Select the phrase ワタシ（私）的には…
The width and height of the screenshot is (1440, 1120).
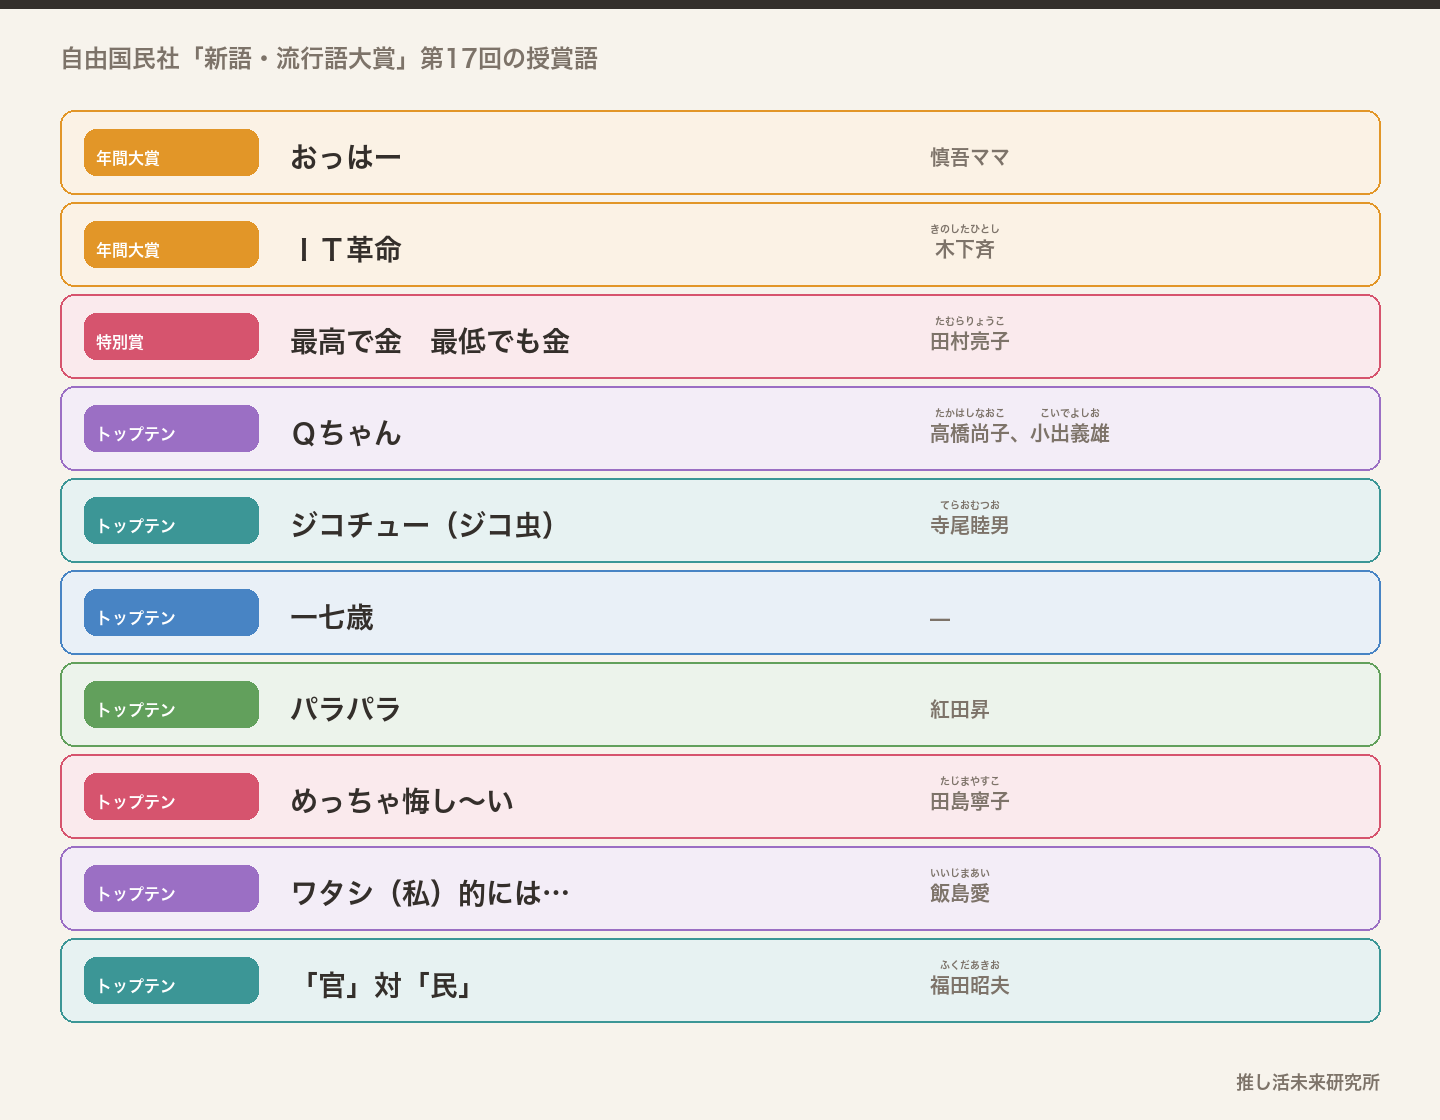point(430,893)
